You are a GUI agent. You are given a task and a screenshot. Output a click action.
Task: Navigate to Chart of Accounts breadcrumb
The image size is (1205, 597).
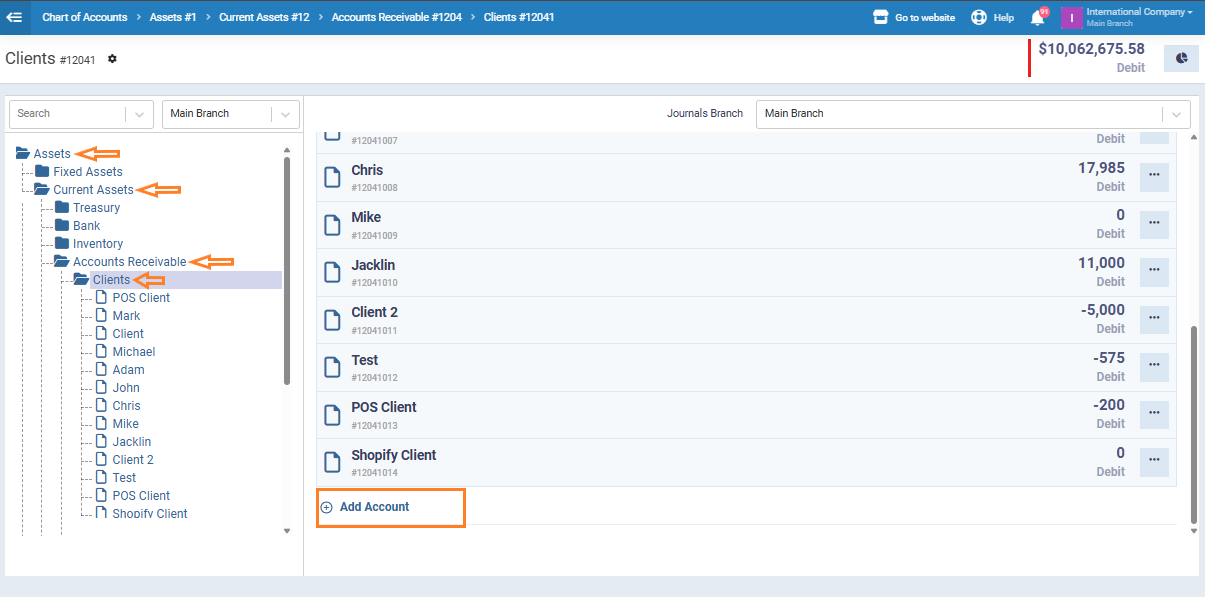(84, 17)
